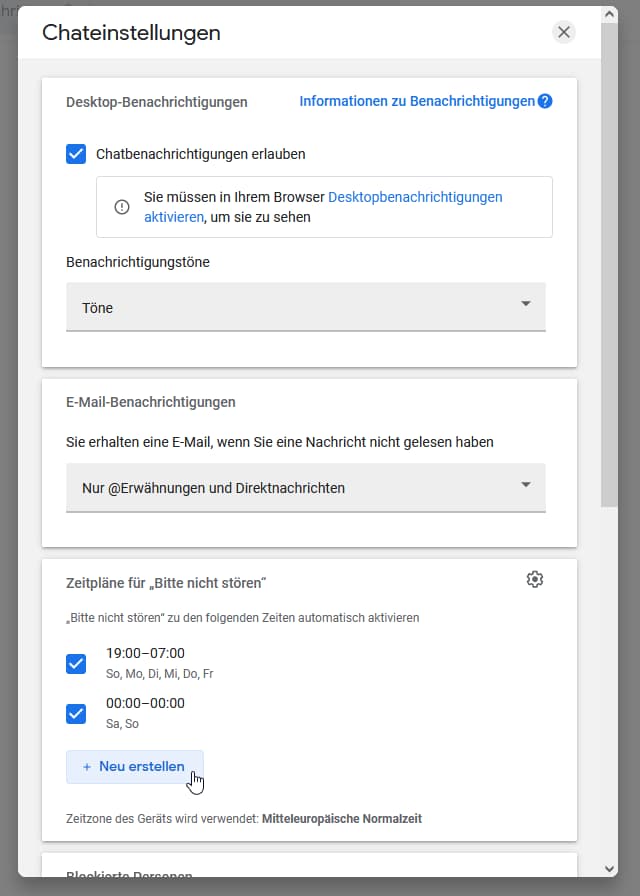This screenshot has height=896, width=640.
Task: Close the Chateinstellungen dialog
Action: tap(564, 33)
